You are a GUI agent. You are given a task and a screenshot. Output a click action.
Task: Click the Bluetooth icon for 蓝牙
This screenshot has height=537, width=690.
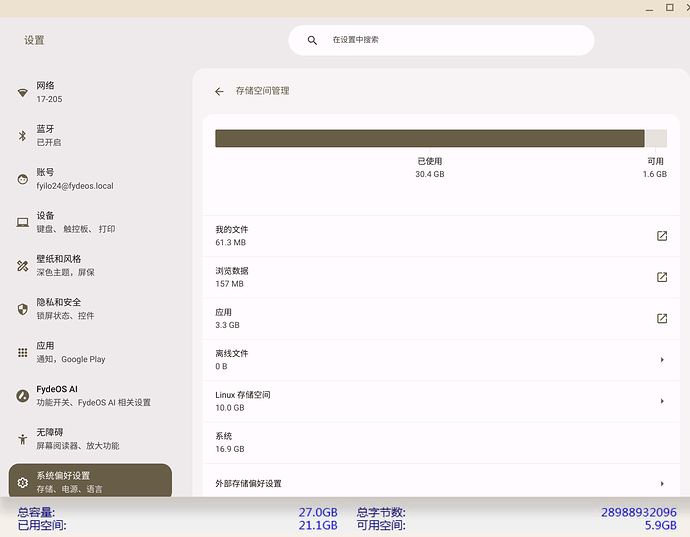pos(22,136)
